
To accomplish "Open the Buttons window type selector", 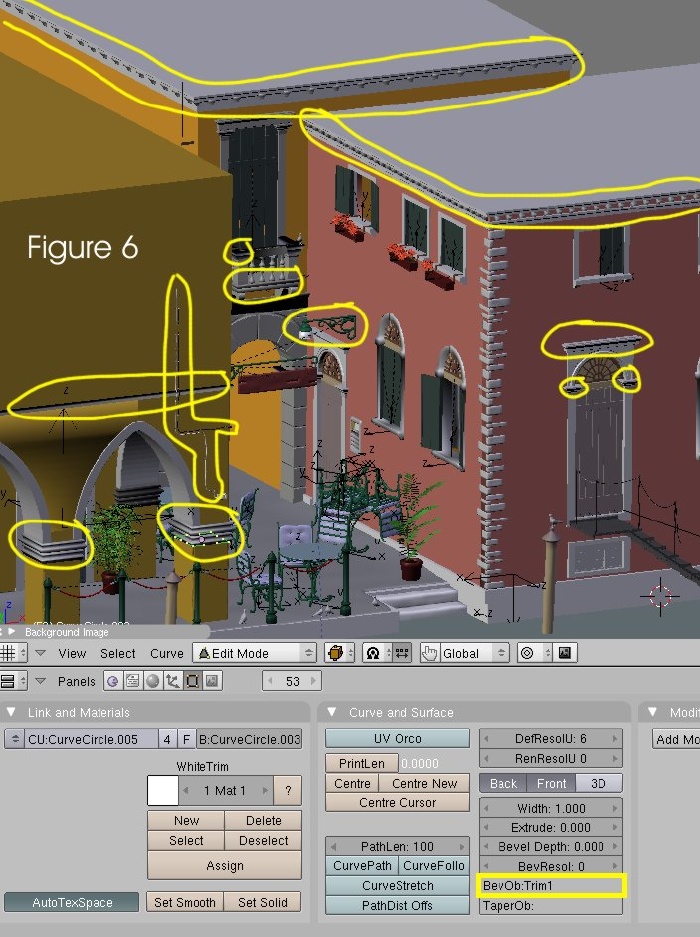I will click(x=13, y=681).
